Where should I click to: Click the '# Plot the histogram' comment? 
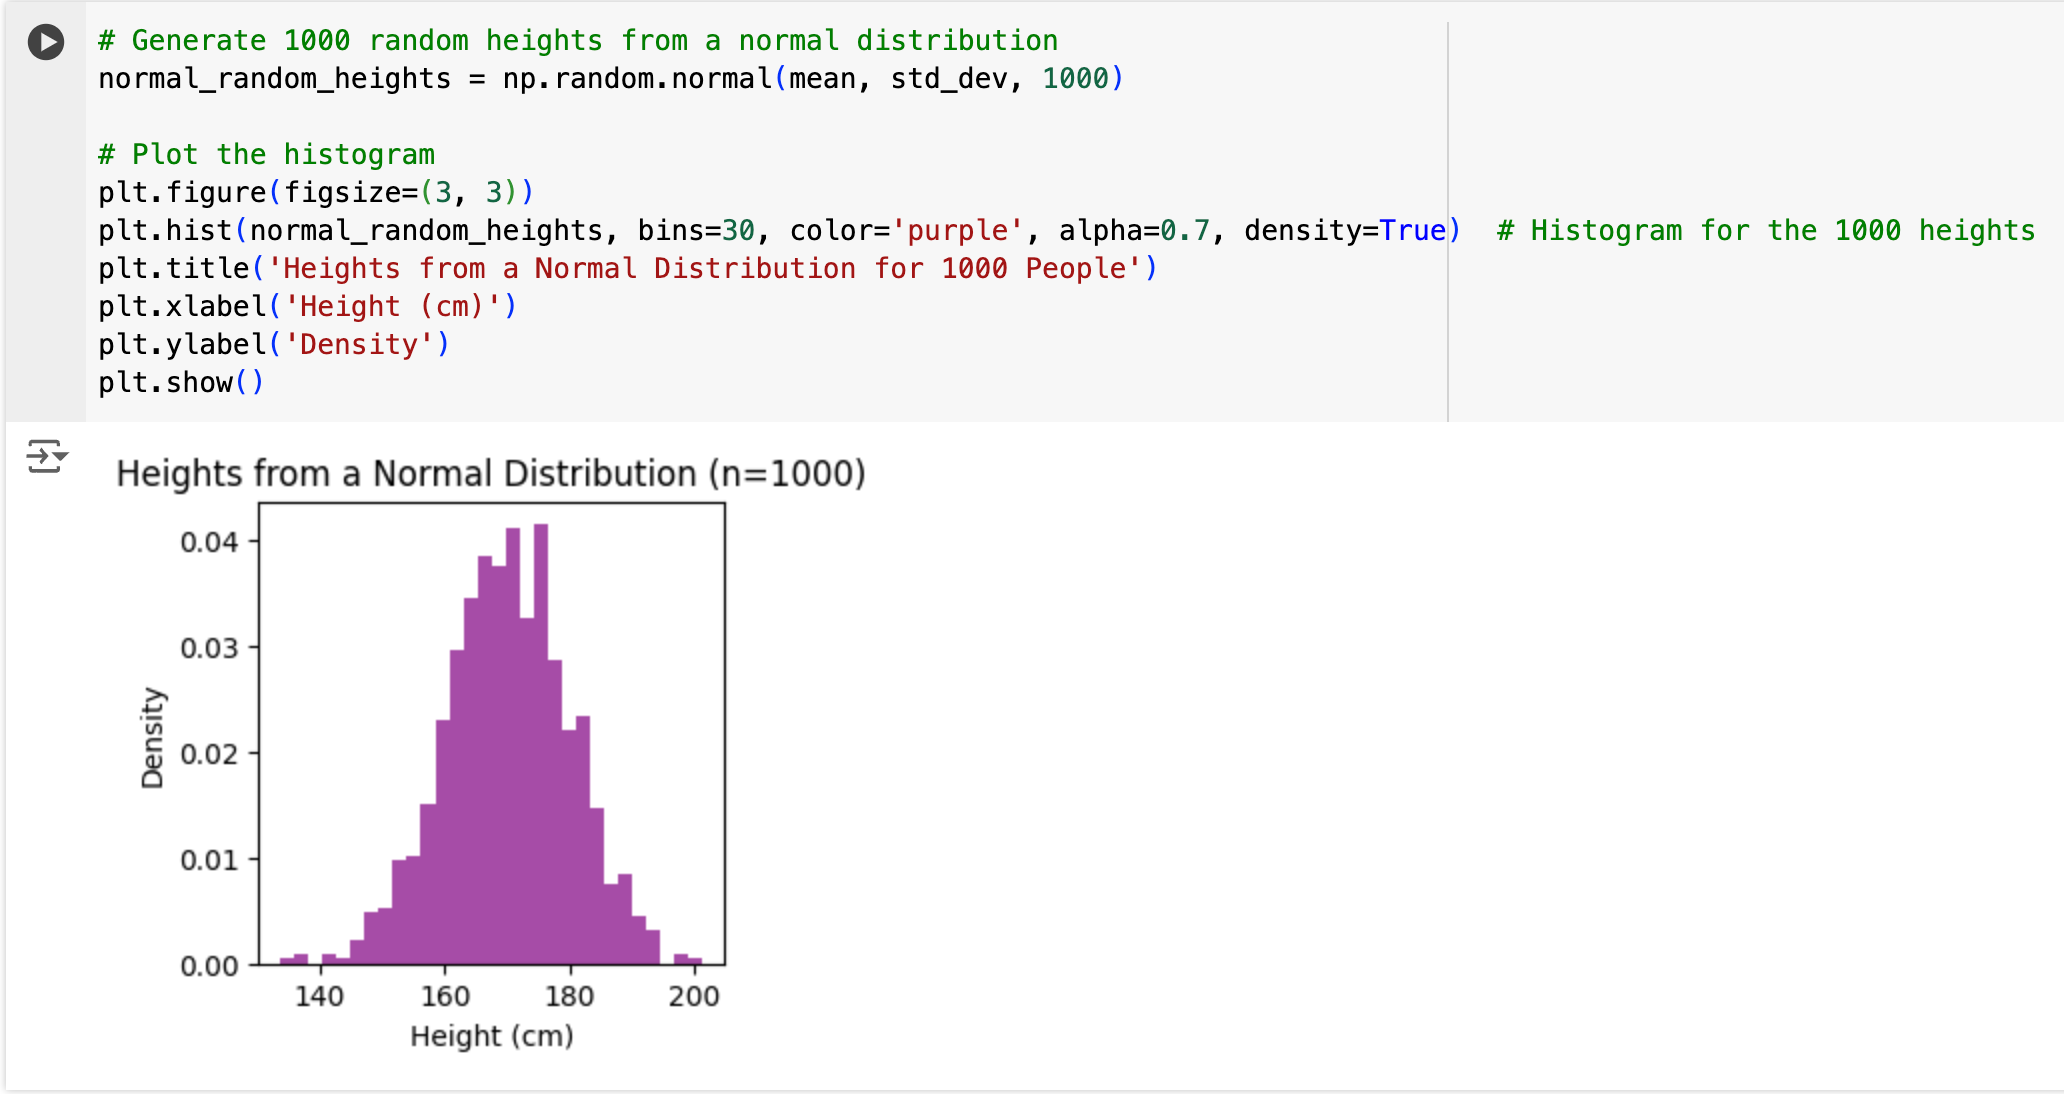click(266, 155)
